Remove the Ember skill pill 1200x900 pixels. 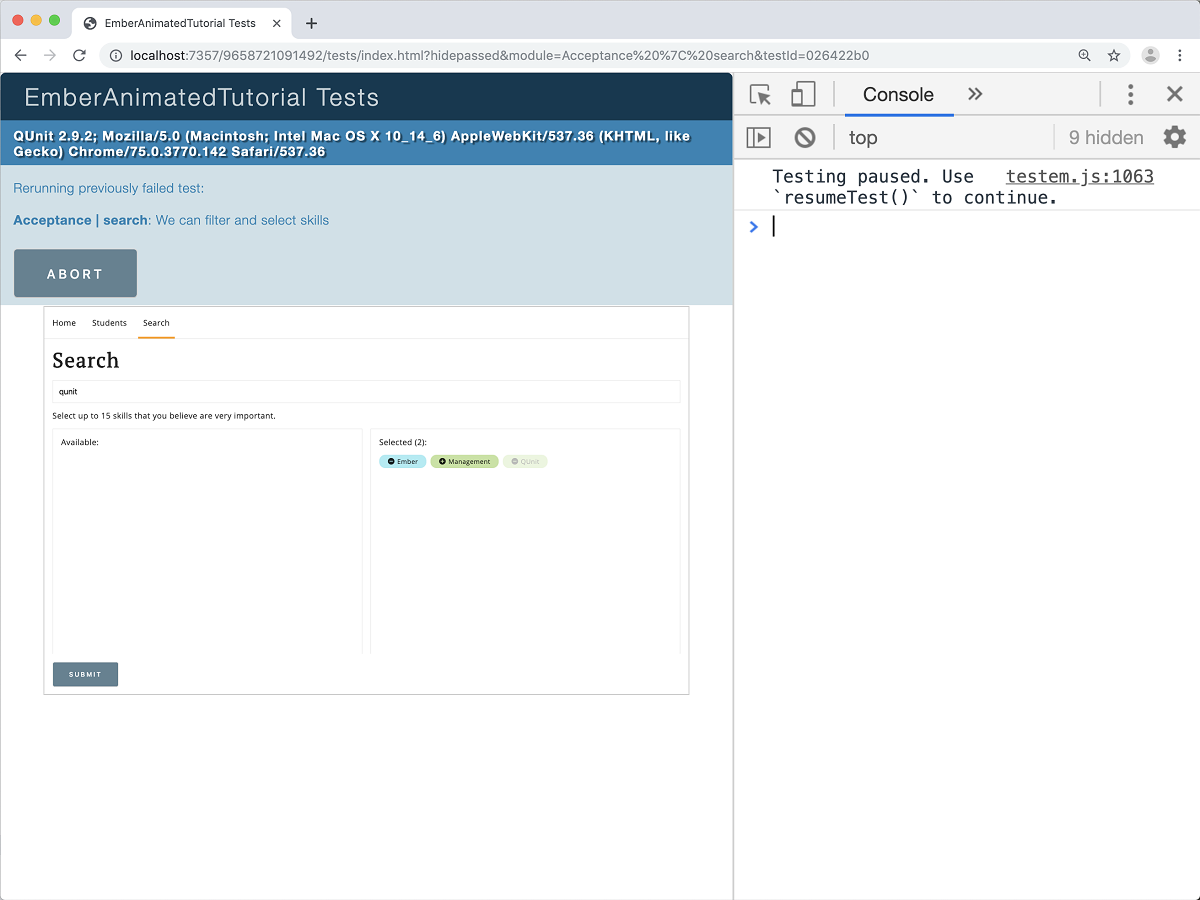pos(402,462)
